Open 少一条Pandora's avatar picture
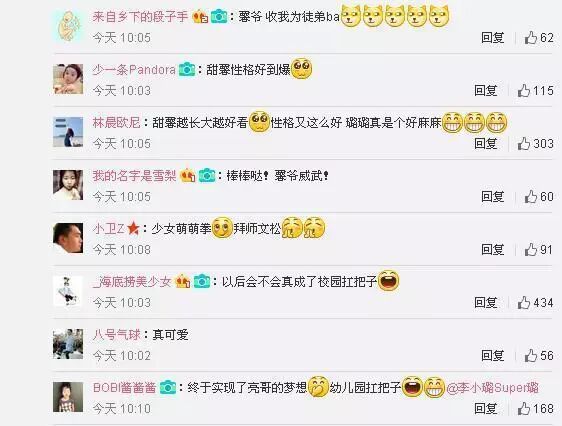Image resolution: width=562 pixels, height=426 pixels. point(68,79)
